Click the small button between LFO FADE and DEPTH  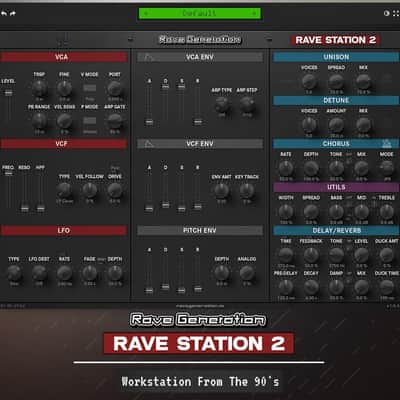pos(102,259)
